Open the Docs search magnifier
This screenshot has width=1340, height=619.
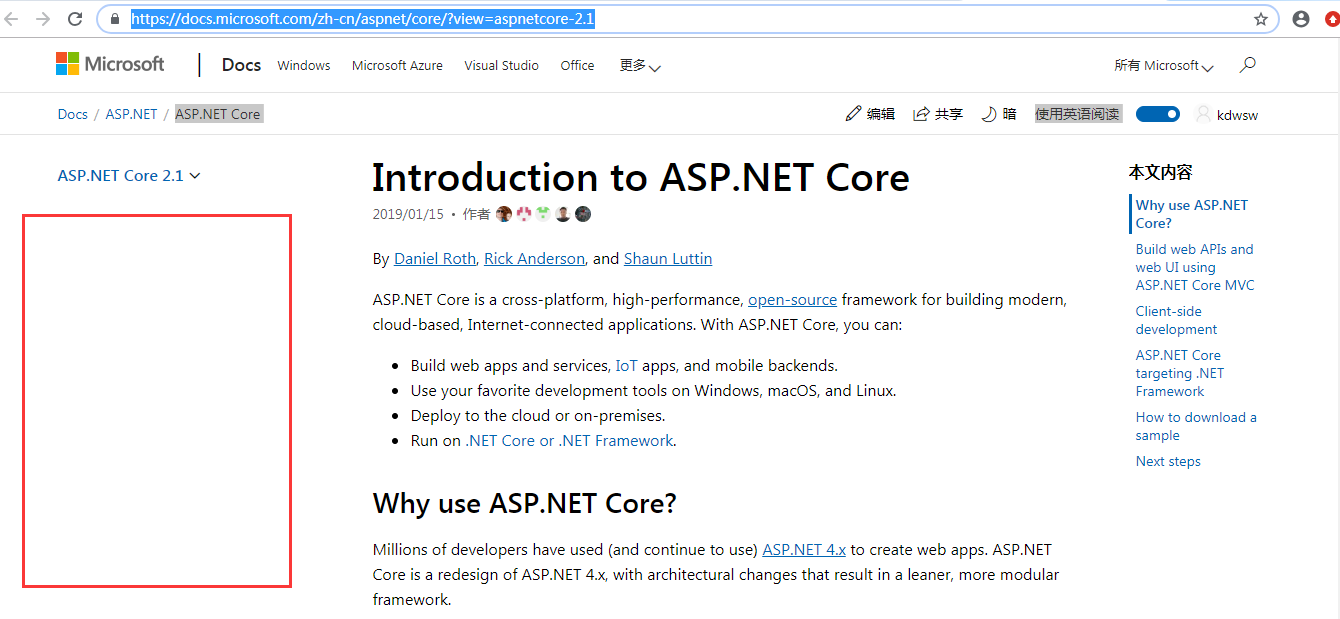click(x=1247, y=64)
